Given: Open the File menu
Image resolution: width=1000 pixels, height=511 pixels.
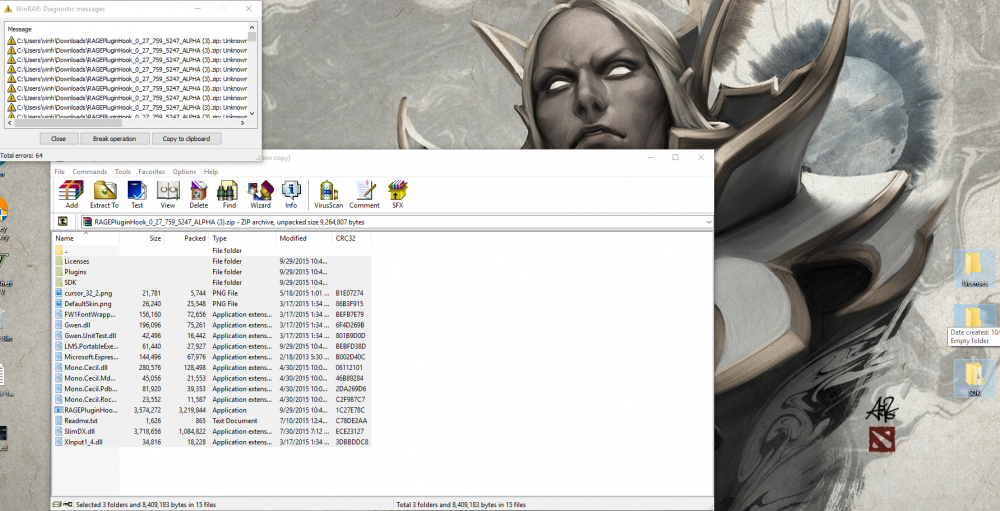Looking at the screenshot, I should click(59, 172).
